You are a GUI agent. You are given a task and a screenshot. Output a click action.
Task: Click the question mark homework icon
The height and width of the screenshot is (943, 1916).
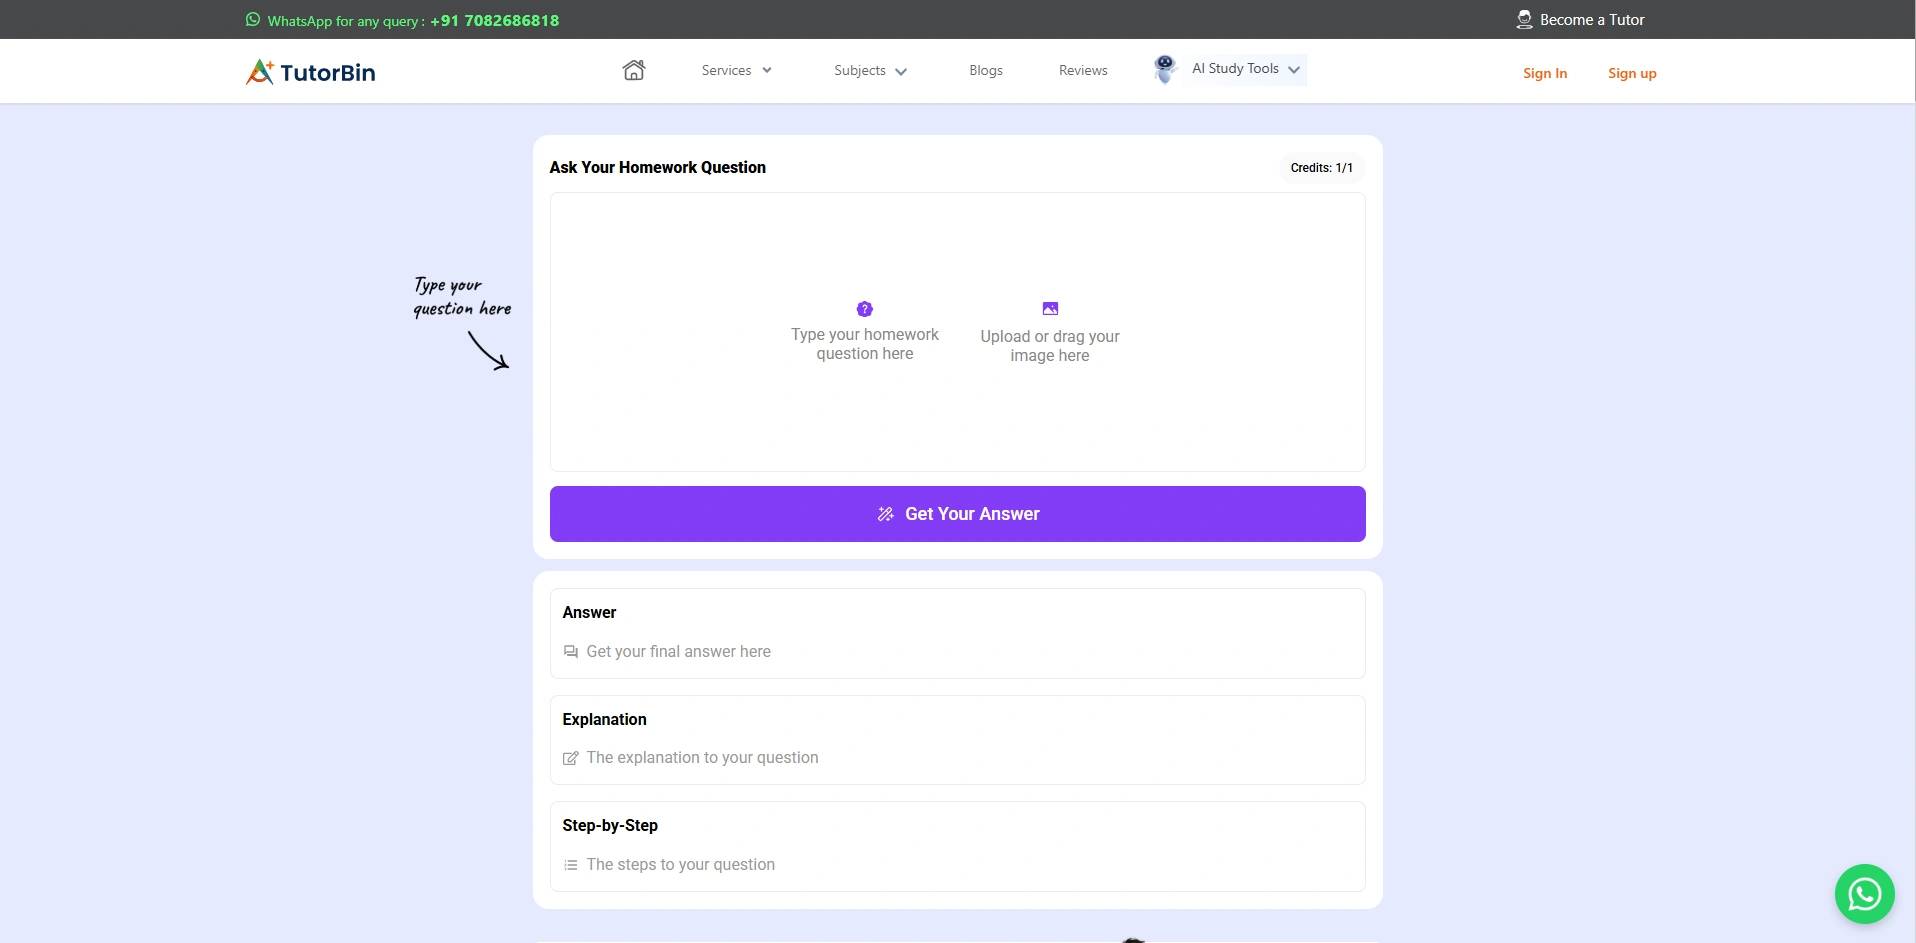864,309
